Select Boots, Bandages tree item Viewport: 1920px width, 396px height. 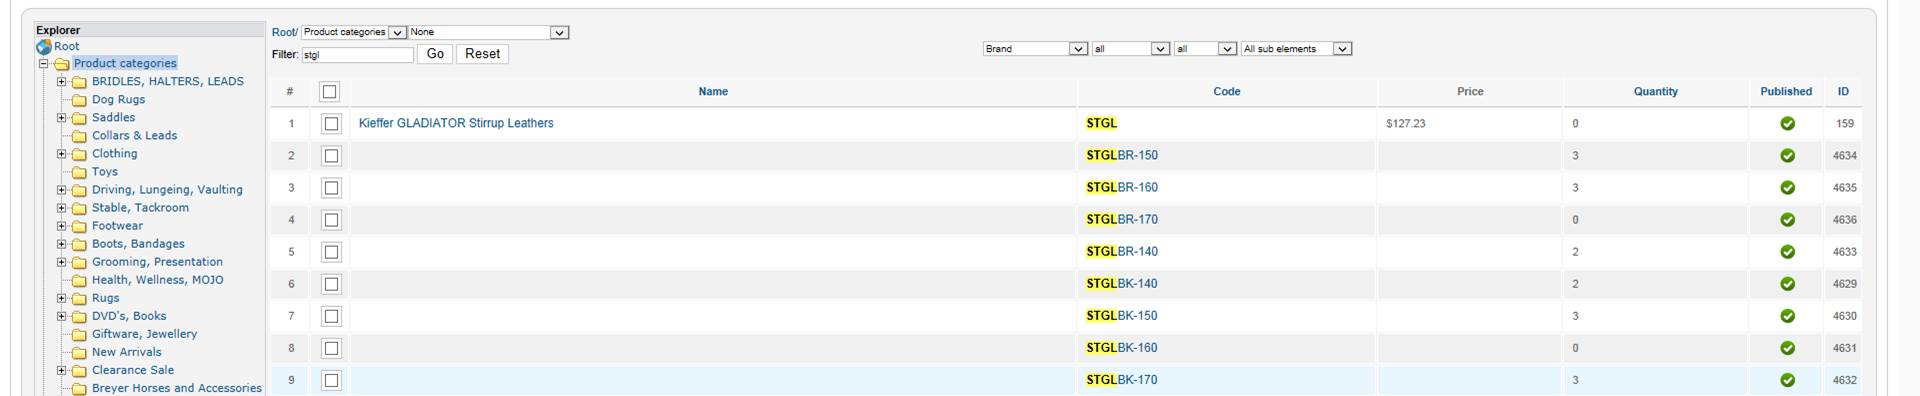[x=138, y=244]
